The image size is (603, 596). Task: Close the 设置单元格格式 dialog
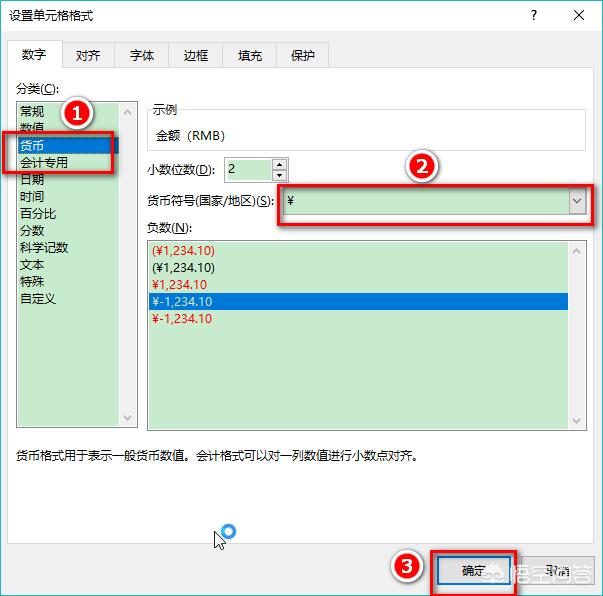click(x=579, y=15)
